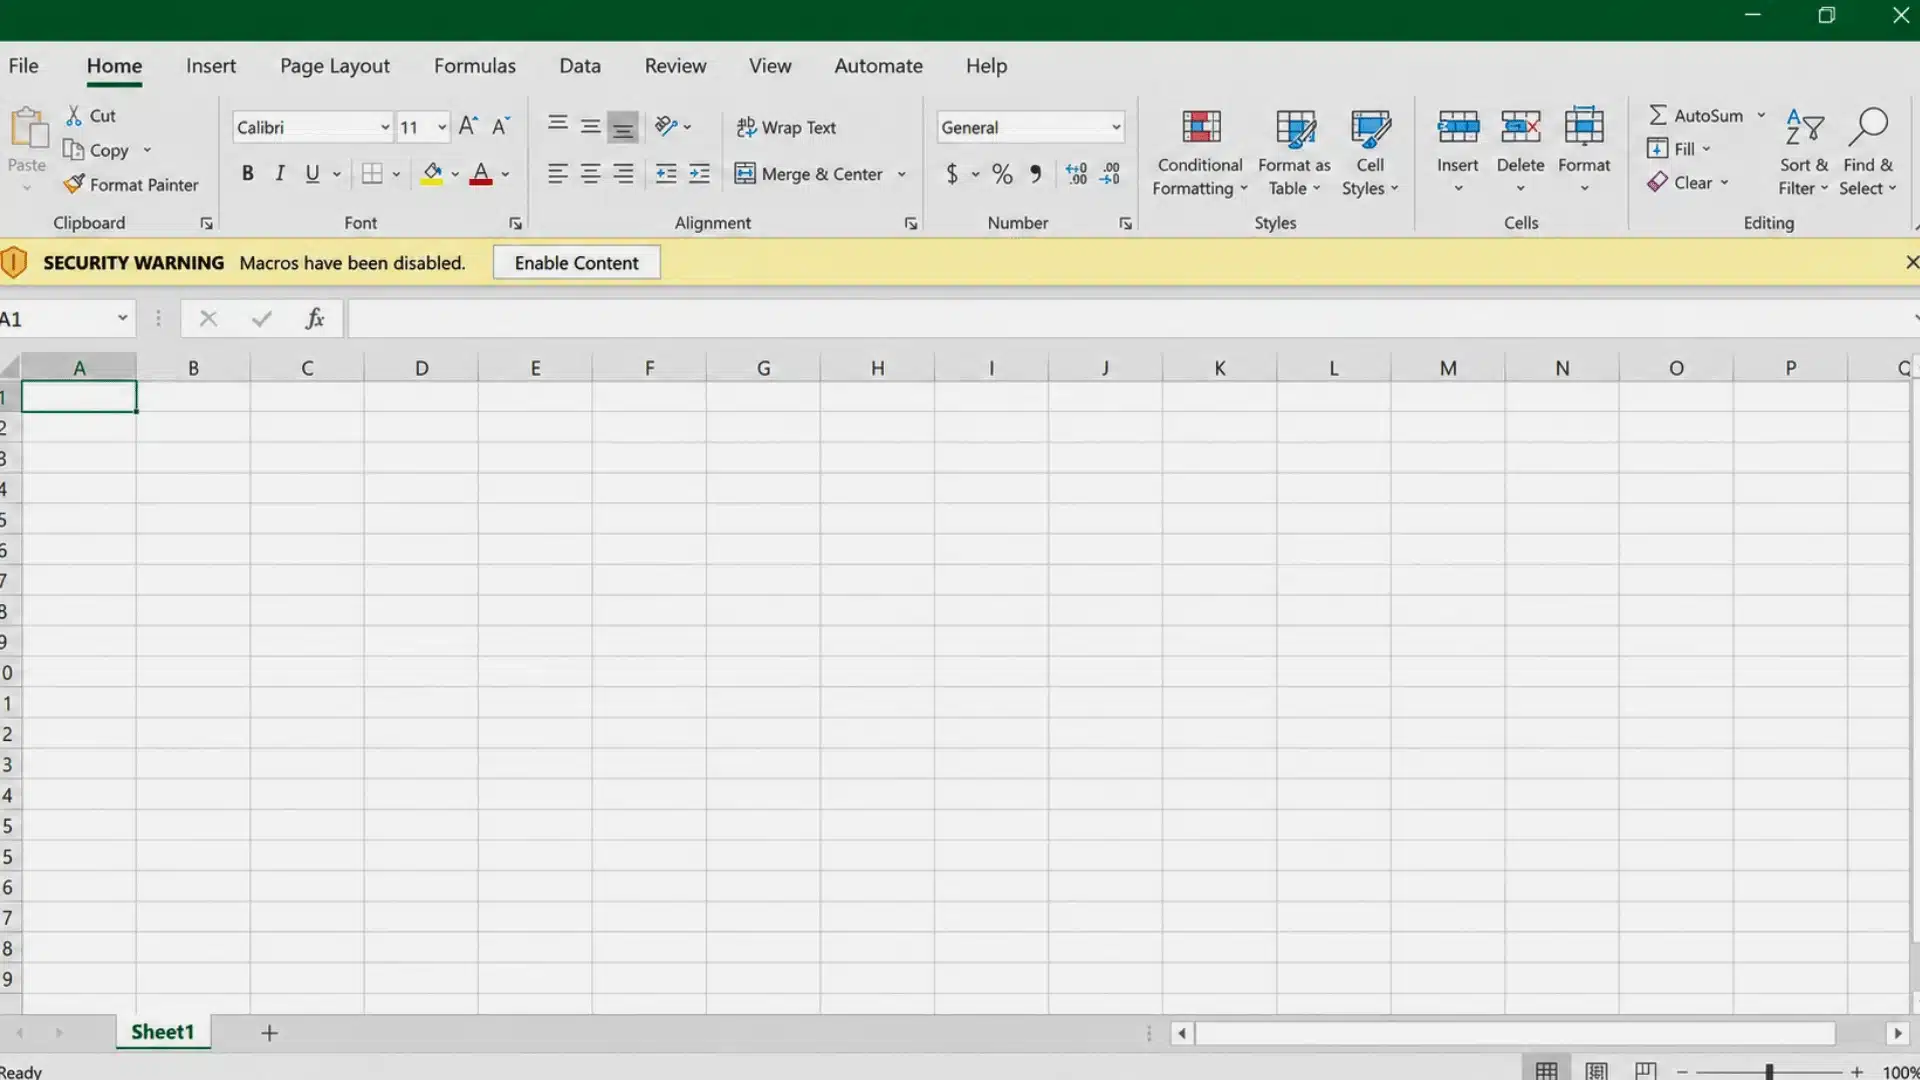The width and height of the screenshot is (1920, 1080).
Task: Expand the General number format dropdown
Action: pyautogui.click(x=1116, y=127)
